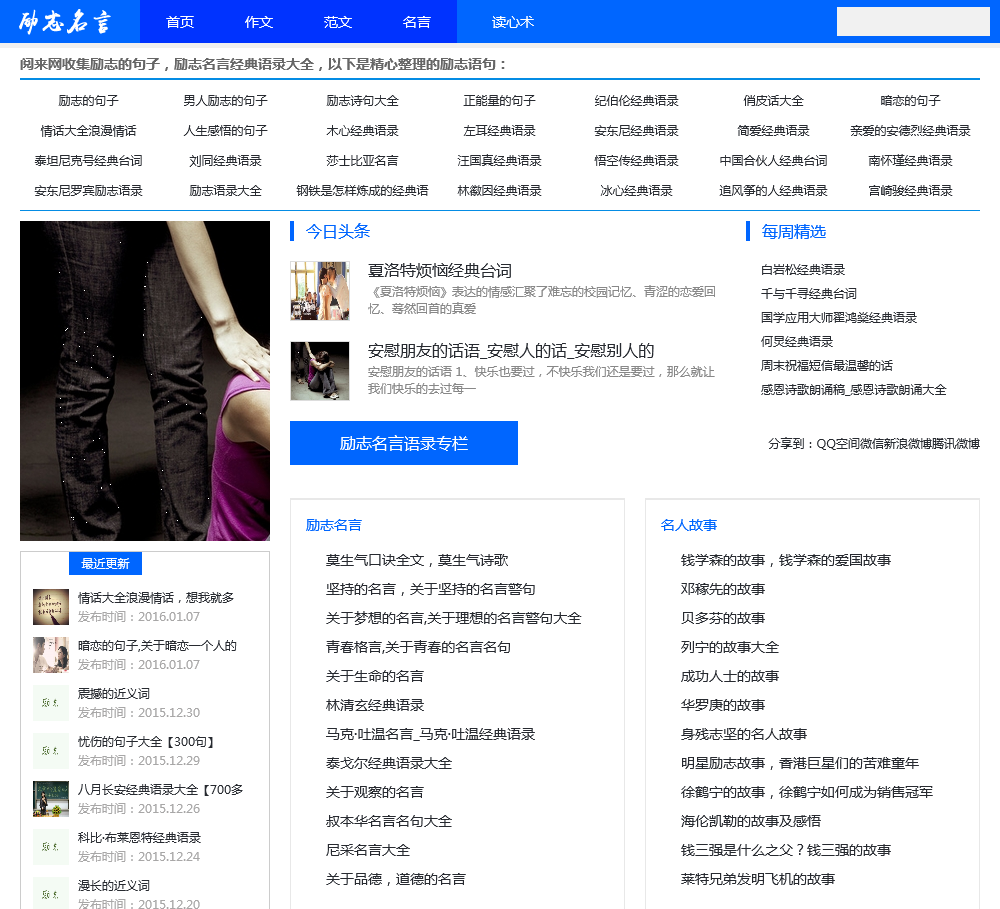
Task: Click the 励志名言语录专栏 button
Action: click(404, 443)
